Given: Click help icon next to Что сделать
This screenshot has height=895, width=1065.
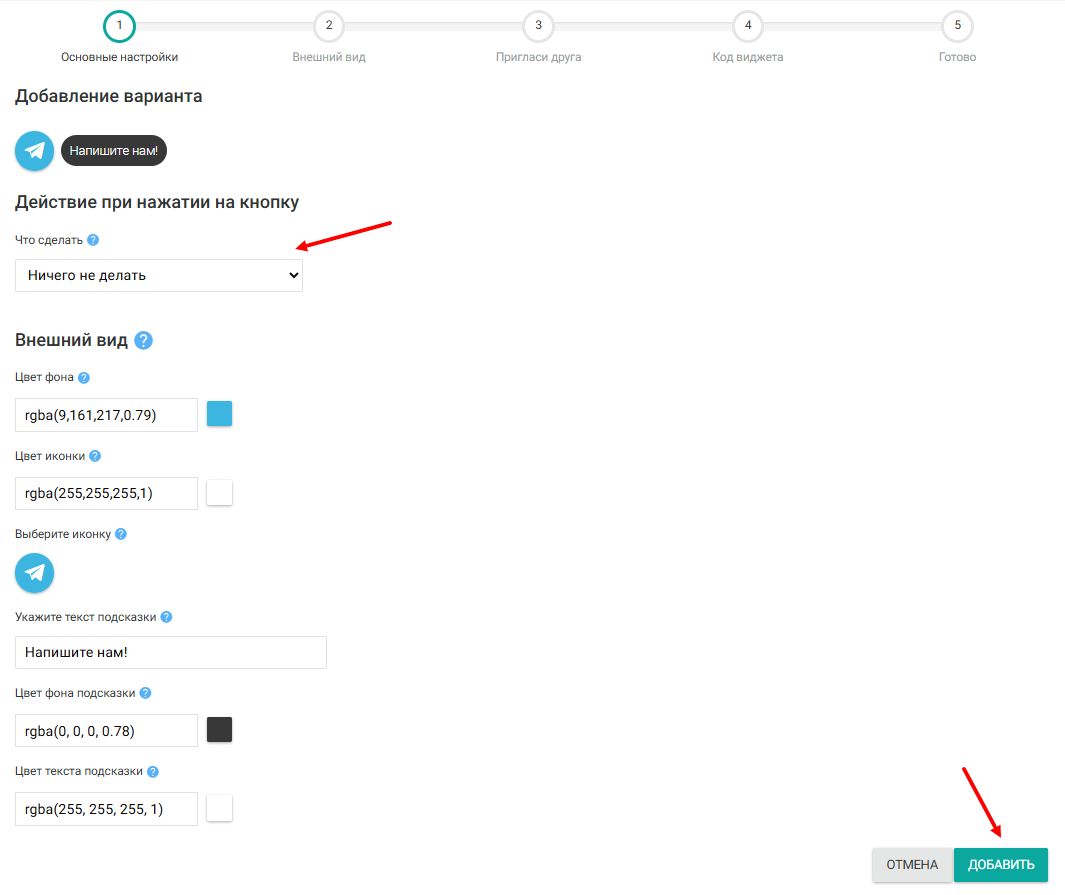Looking at the screenshot, I should pyautogui.click(x=93, y=240).
